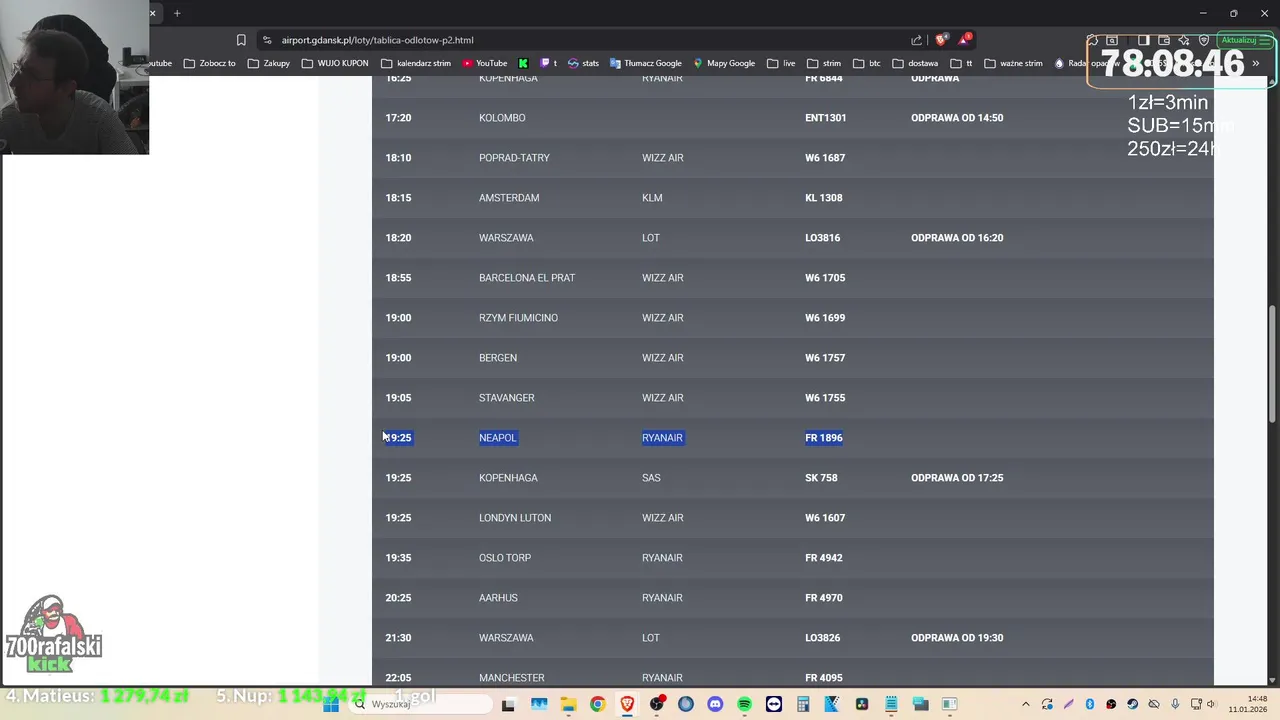Image resolution: width=1280 pixels, height=720 pixels.
Task: Open site settings icon left of URL
Action: coord(267,40)
